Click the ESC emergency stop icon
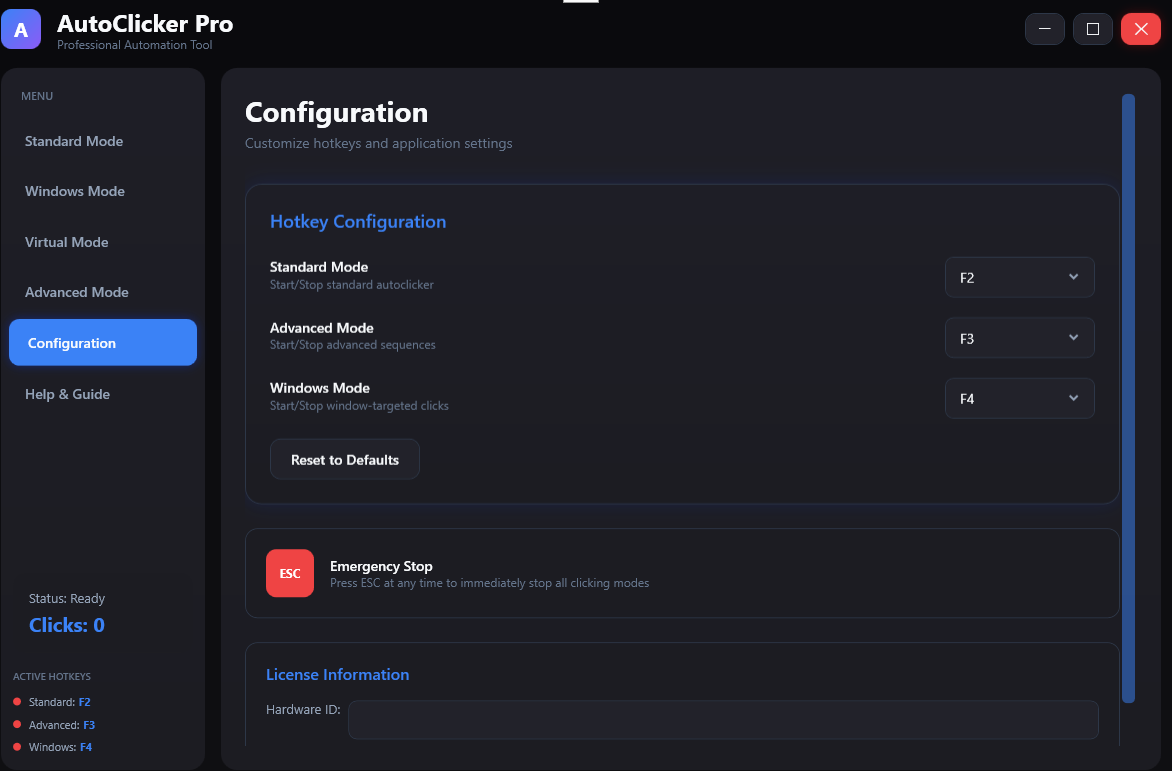1172x771 pixels. pos(290,573)
